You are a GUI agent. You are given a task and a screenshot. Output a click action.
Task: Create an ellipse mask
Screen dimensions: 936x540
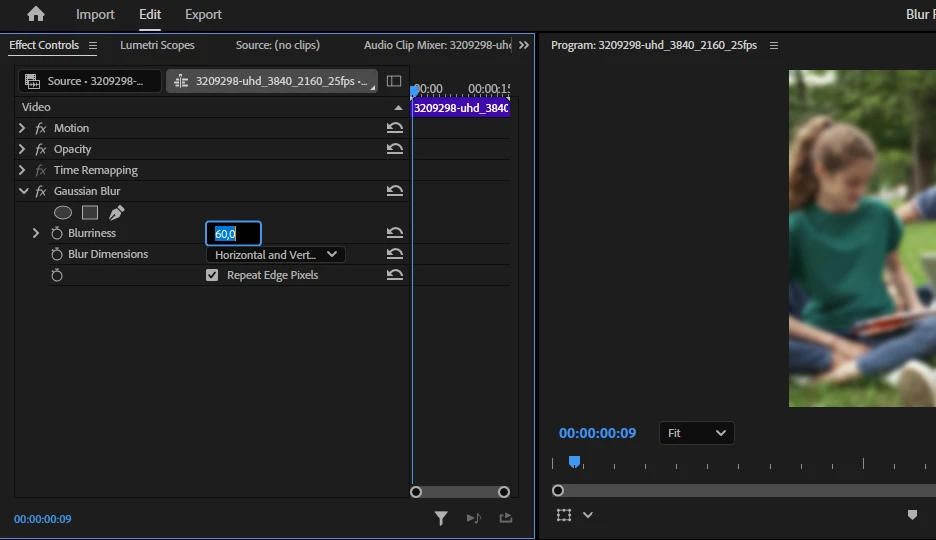(x=63, y=212)
